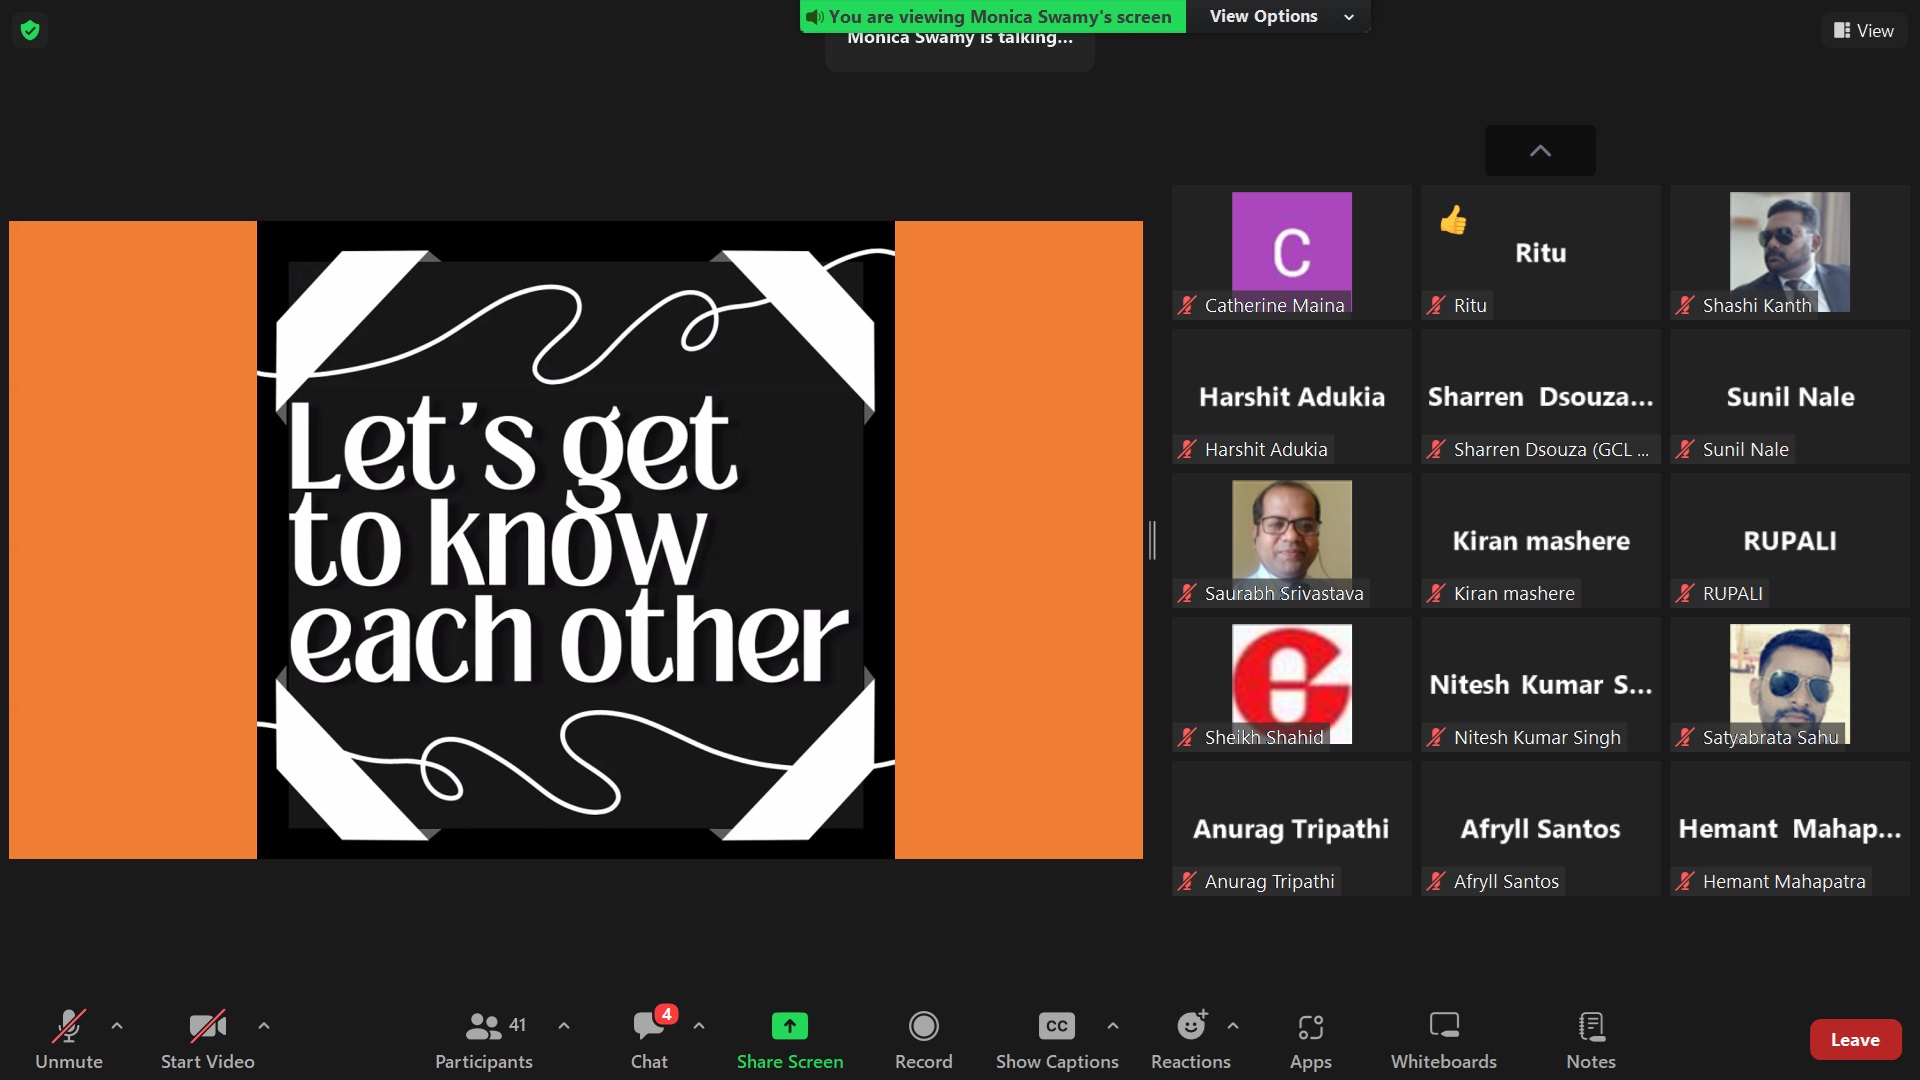Screen dimensions: 1920x1080
Task: Click the View layout menu button
Action: [x=1864, y=31]
